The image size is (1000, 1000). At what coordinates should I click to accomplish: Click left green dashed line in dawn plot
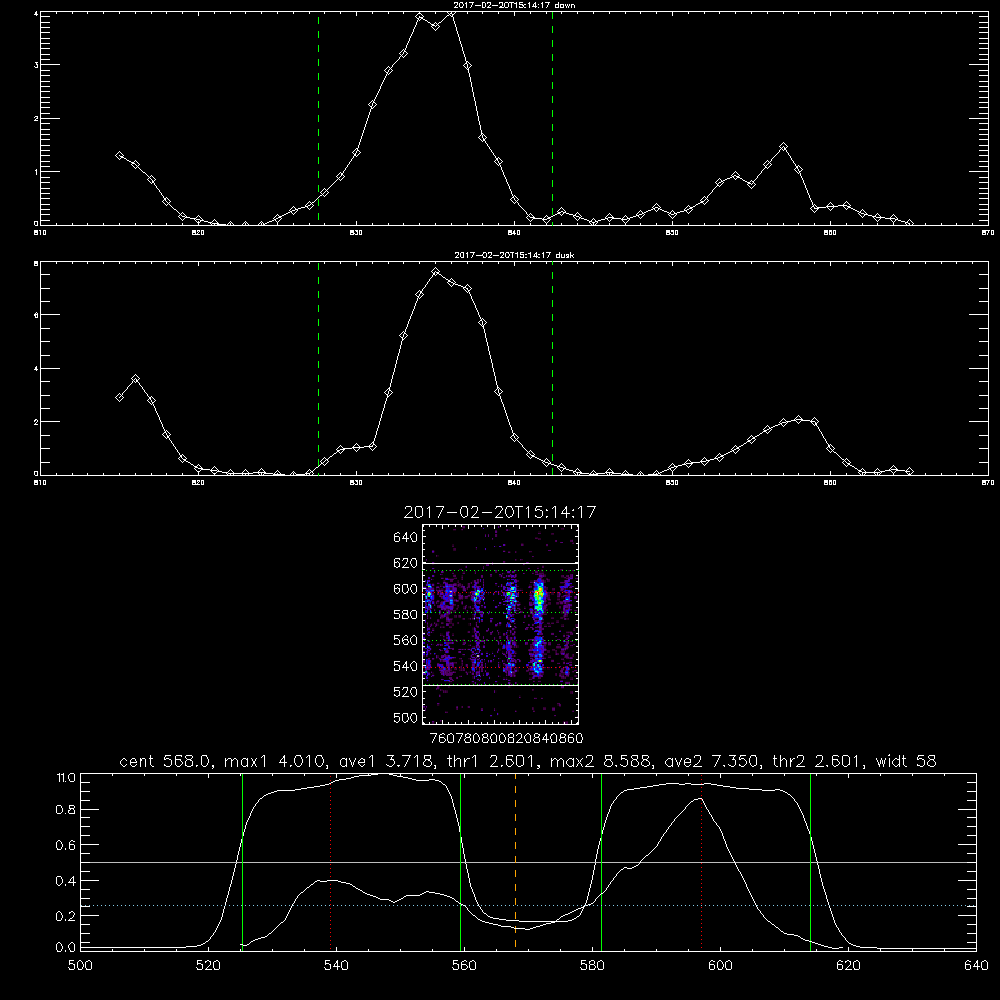click(x=318, y=118)
